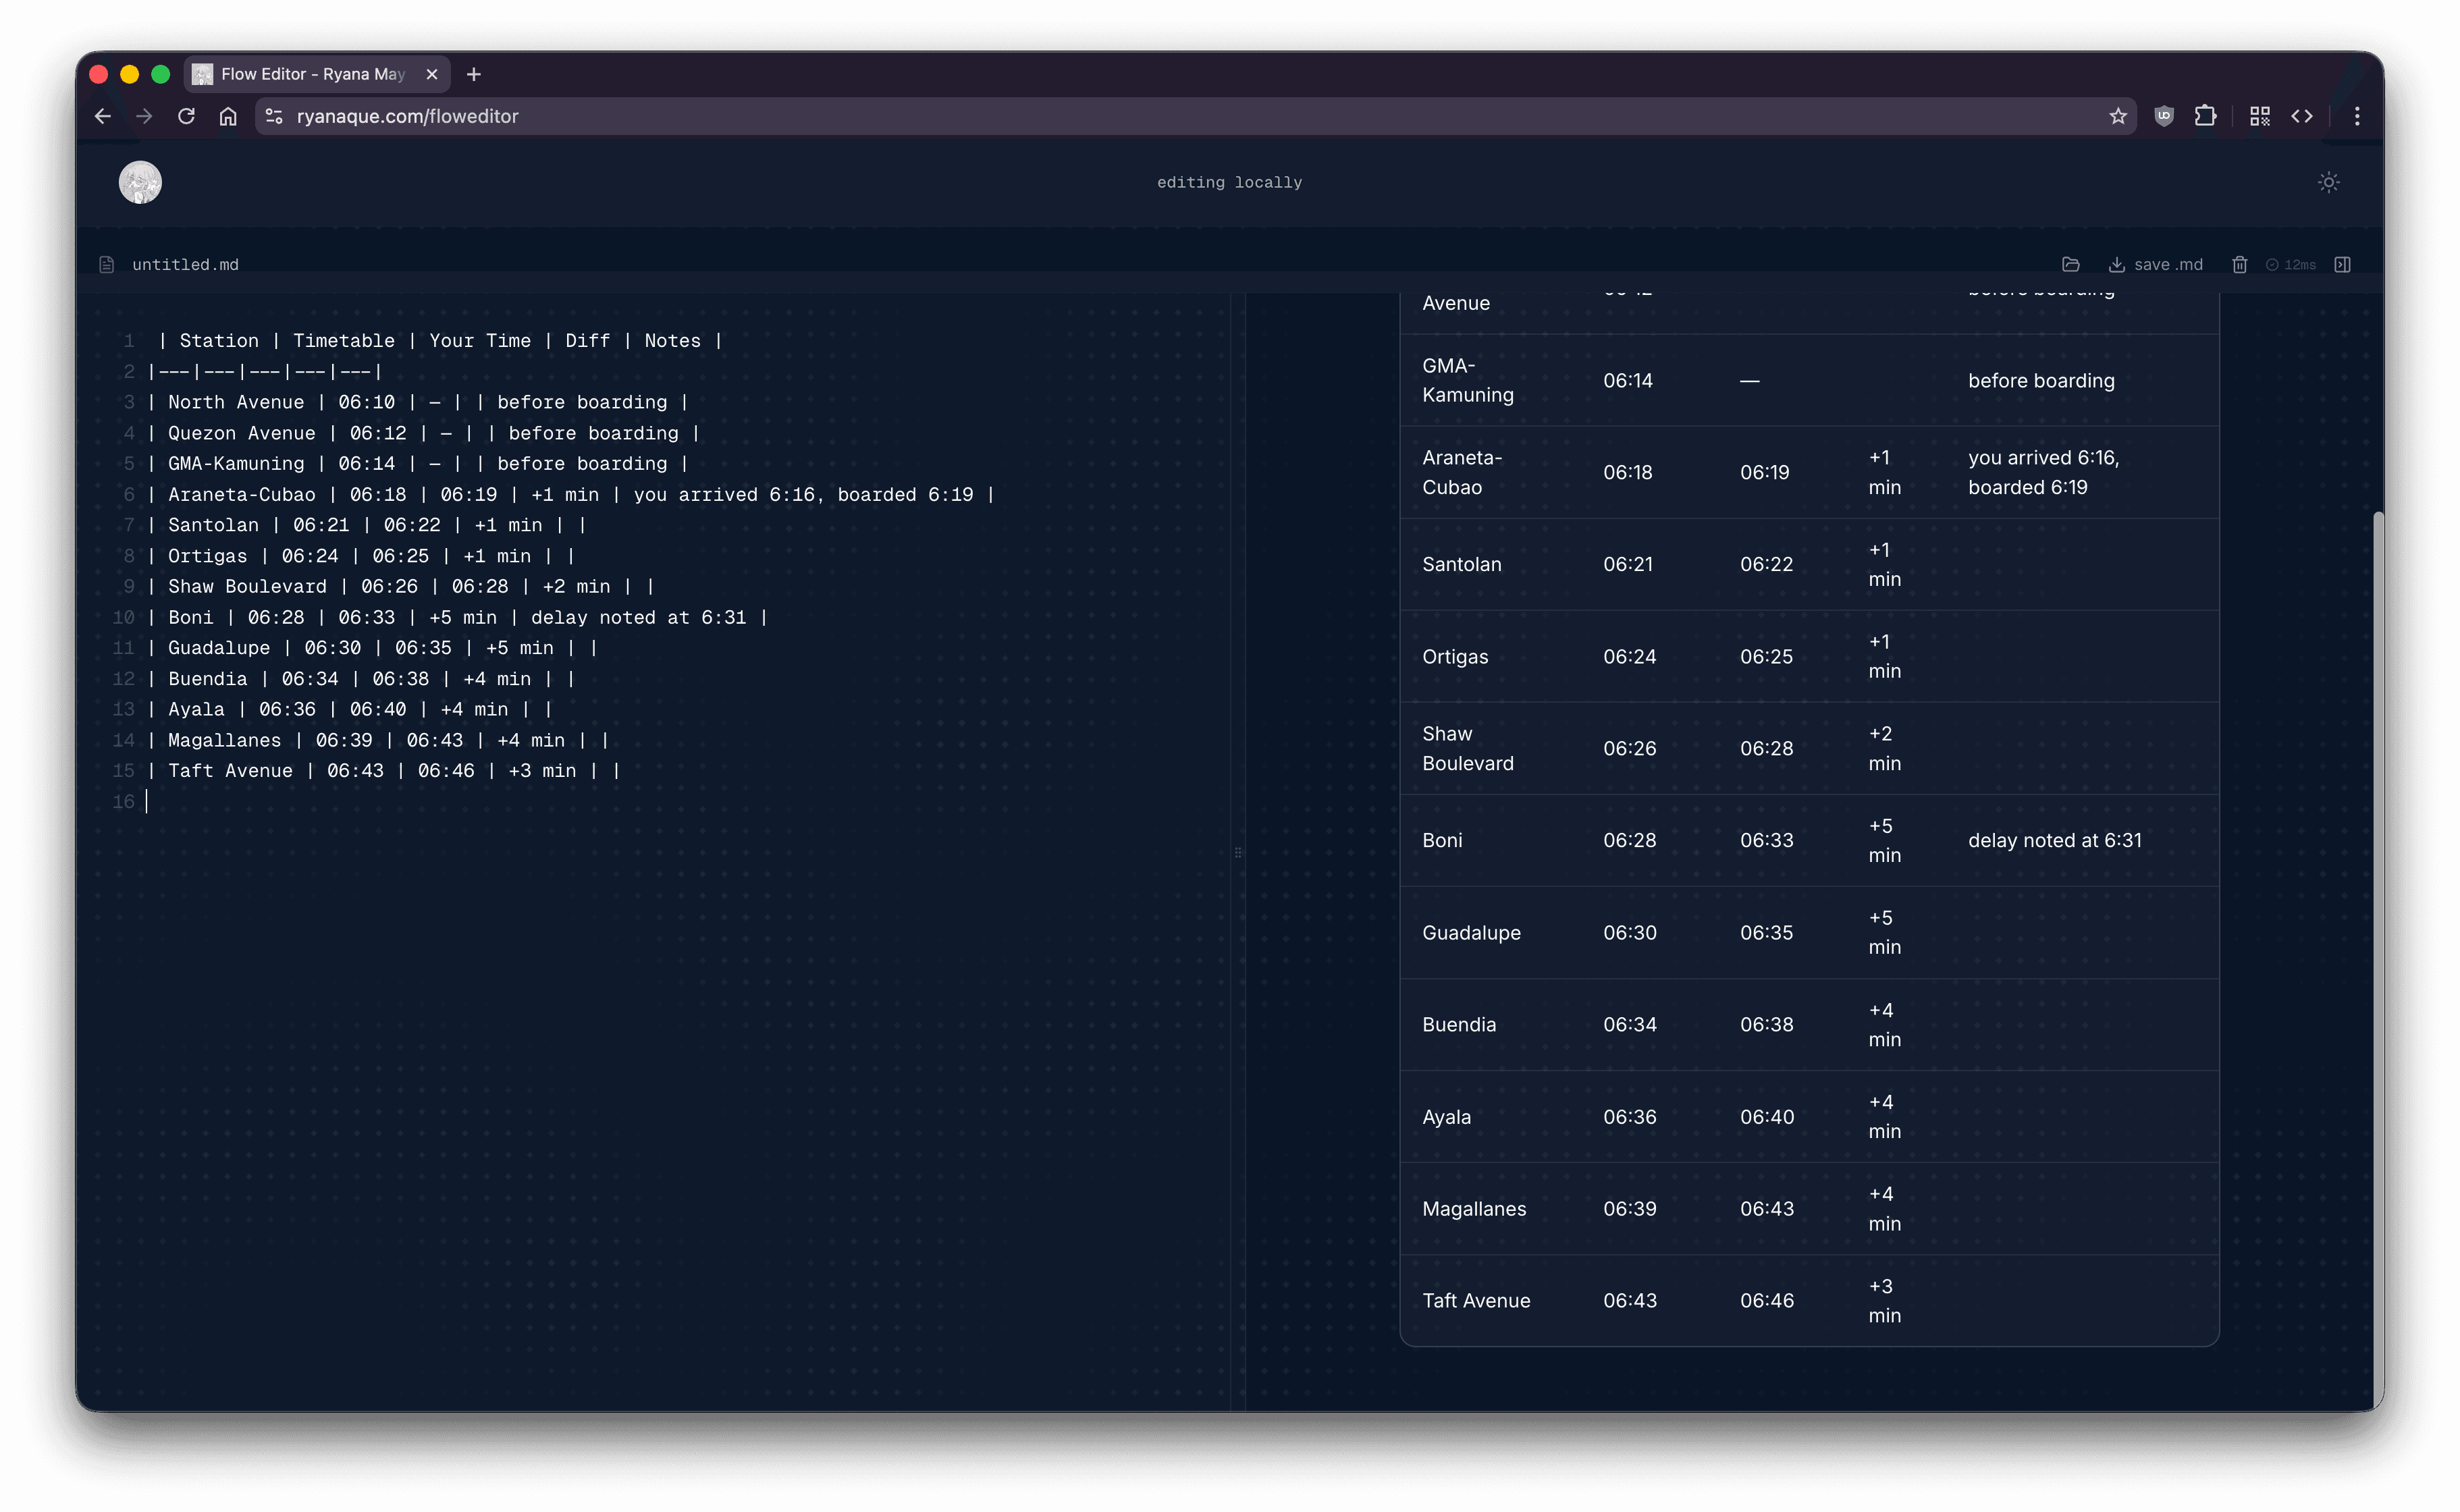Click editor line with Magallanes 06:39
The width and height of the screenshot is (2460, 1512).
[378, 740]
